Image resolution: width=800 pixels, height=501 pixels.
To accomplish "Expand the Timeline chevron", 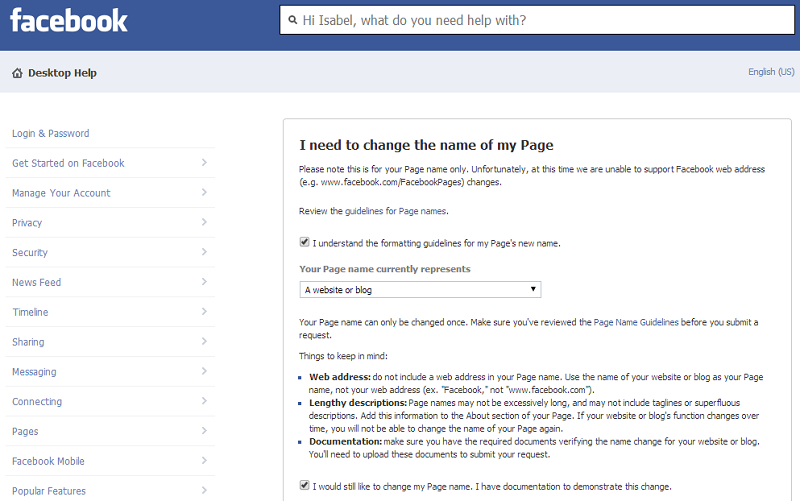I will [x=204, y=311].
